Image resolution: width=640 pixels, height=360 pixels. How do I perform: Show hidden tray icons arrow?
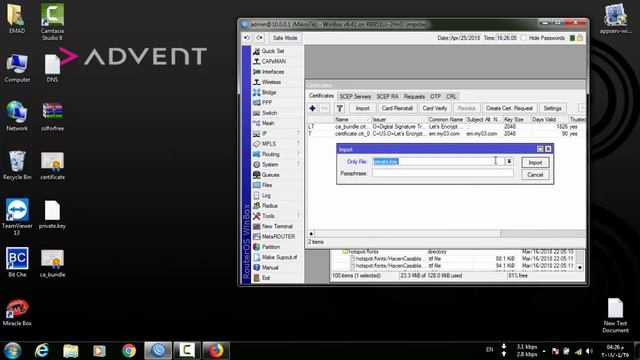[544, 351]
